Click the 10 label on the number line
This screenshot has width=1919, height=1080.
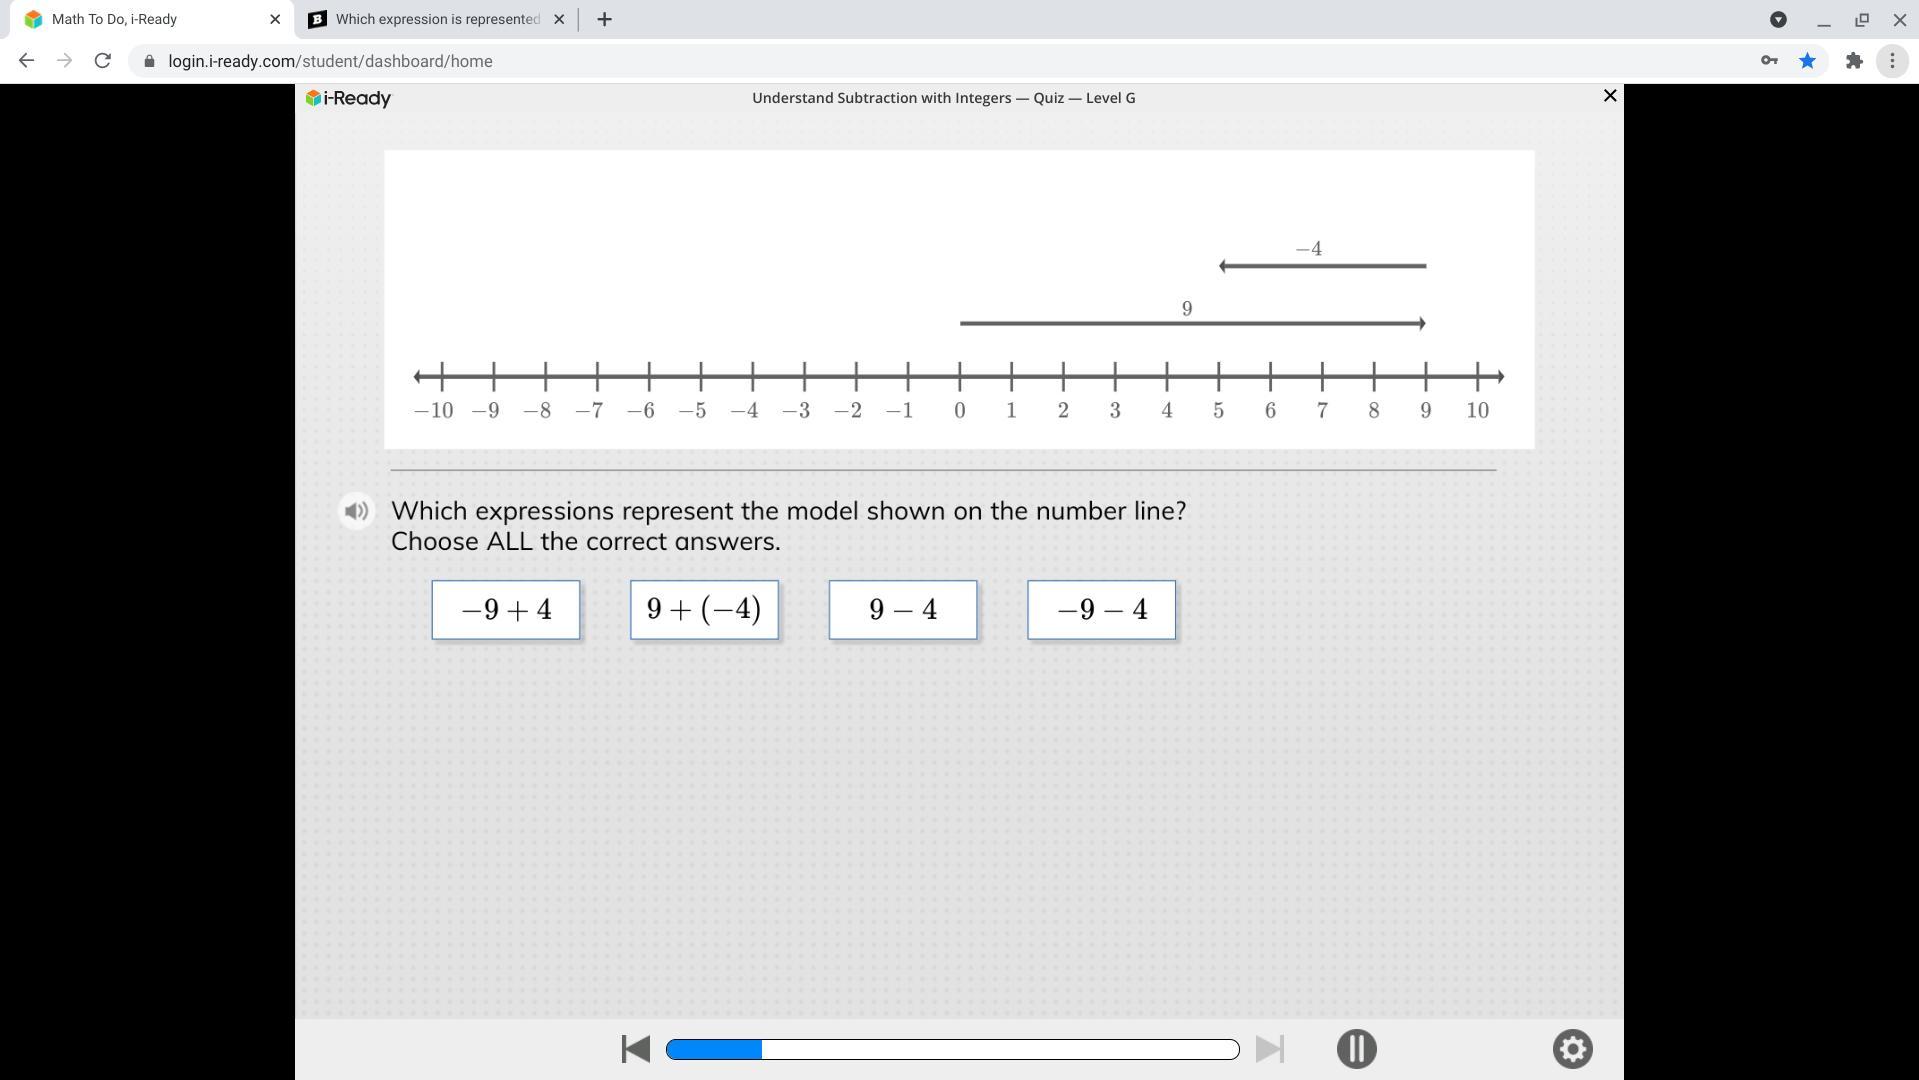(x=1478, y=410)
